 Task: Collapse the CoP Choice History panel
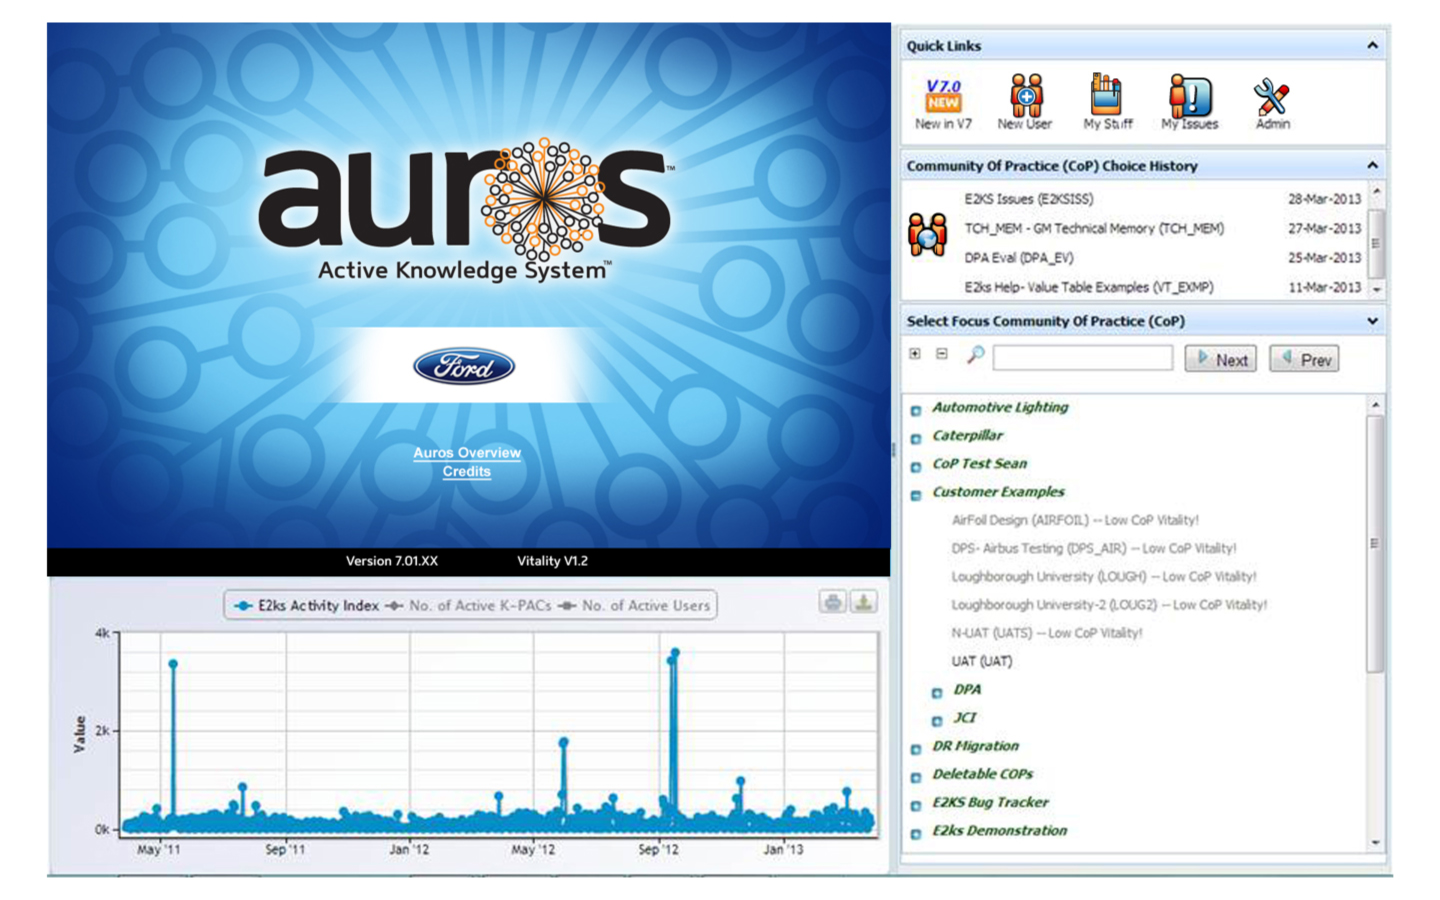pos(1372,165)
